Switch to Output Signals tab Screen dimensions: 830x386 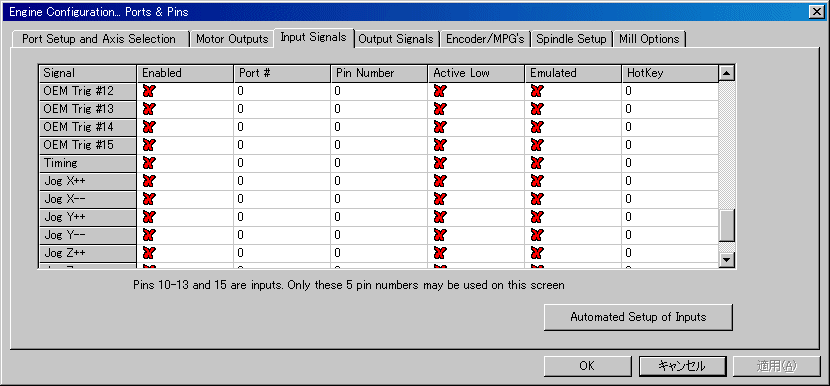(x=396, y=39)
